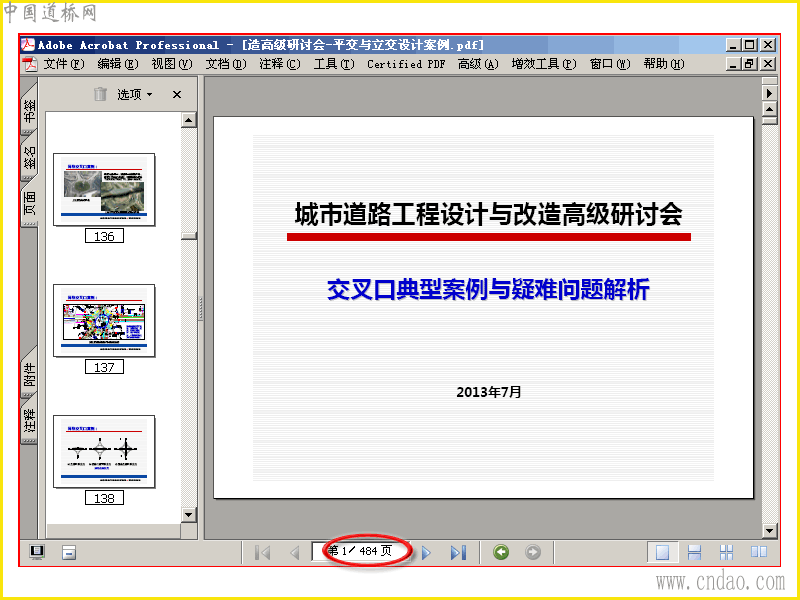Viewport: 800px width, 600px height.
Task: Jump to last page button
Action: pos(458,552)
